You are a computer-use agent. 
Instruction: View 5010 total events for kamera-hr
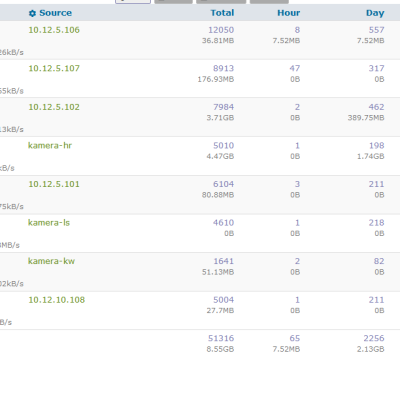[224, 145]
